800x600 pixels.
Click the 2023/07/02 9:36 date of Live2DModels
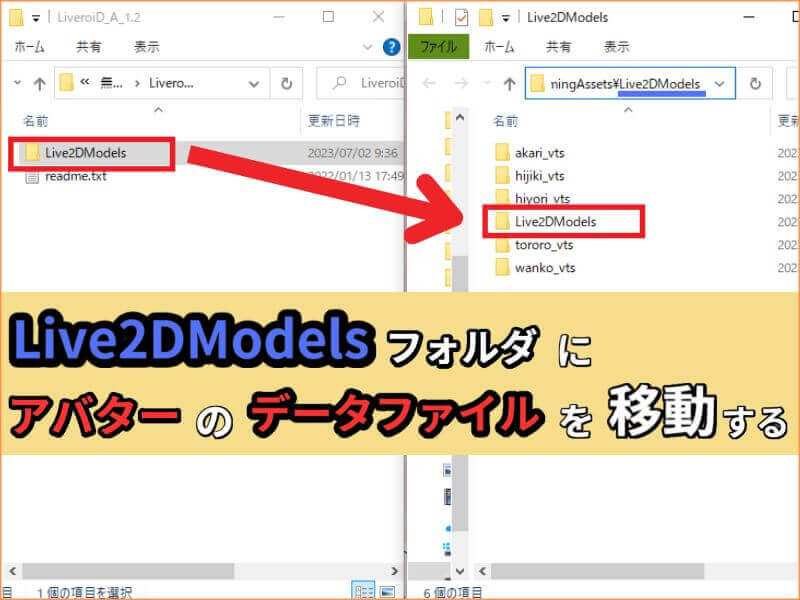tap(353, 153)
